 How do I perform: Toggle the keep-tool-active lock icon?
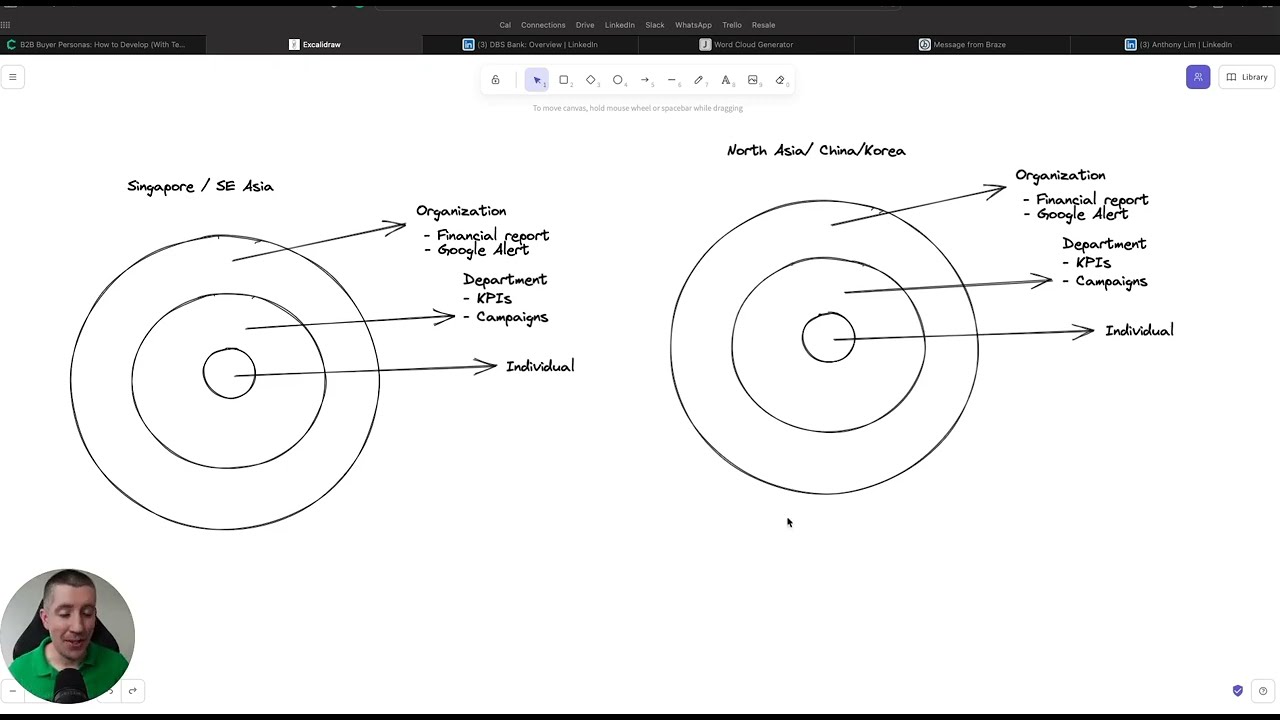click(495, 80)
